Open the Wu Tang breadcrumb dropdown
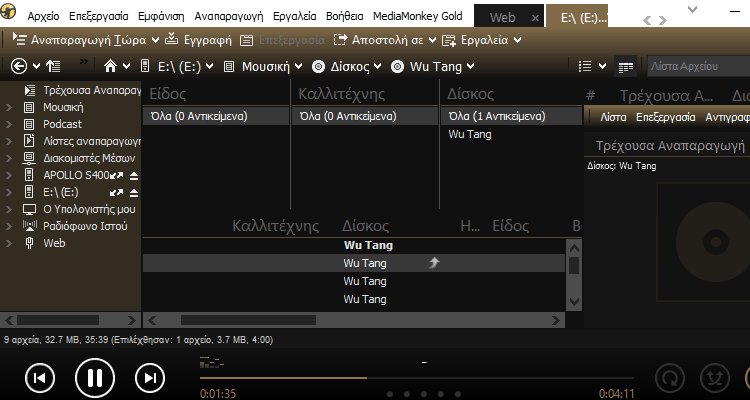 tap(470, 67)
